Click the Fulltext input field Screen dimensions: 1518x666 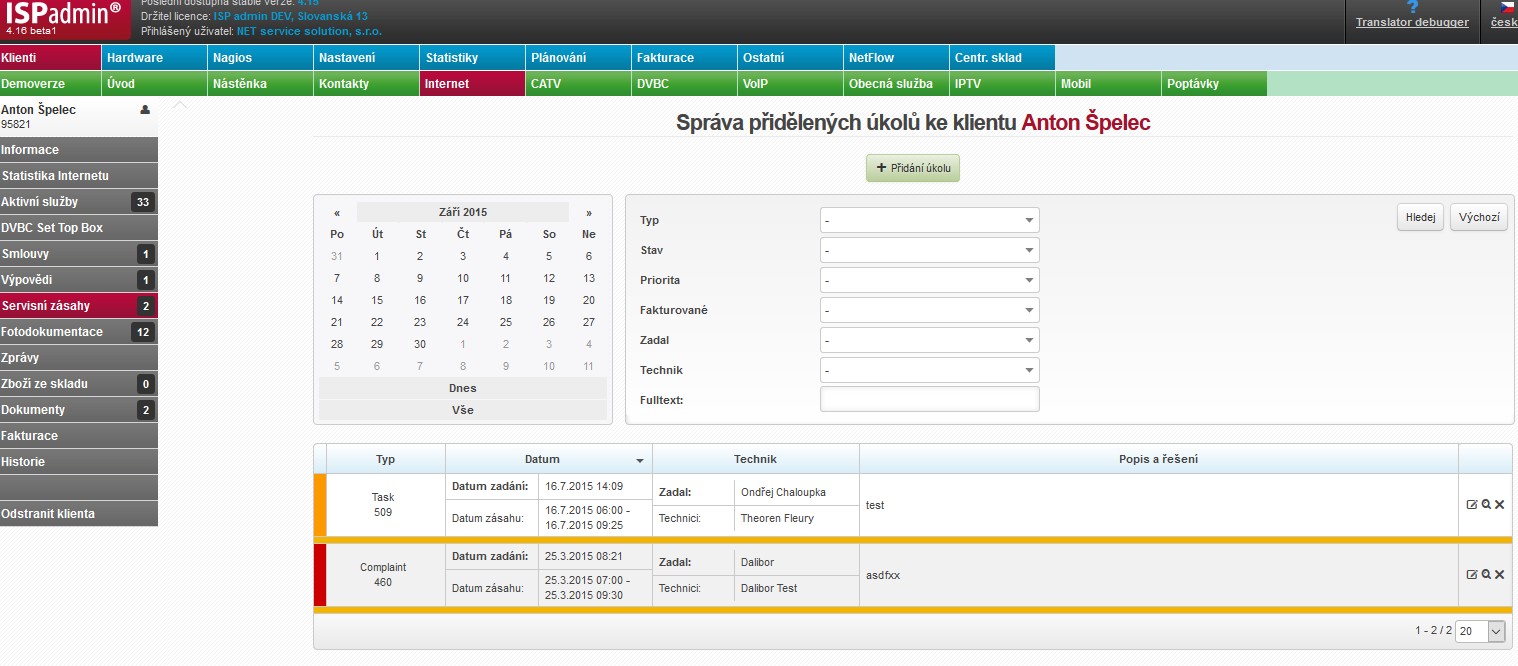click(x=930, y=400)
